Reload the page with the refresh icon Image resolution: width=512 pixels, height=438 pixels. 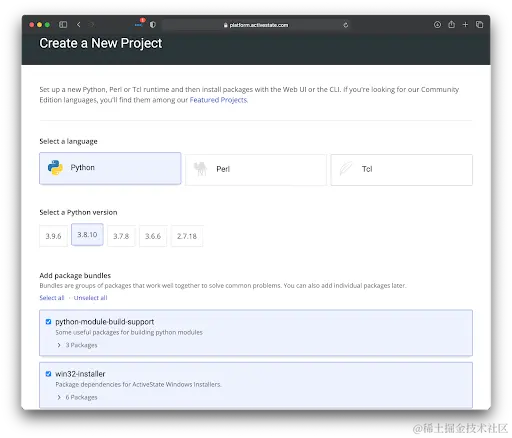coord(346,25)
